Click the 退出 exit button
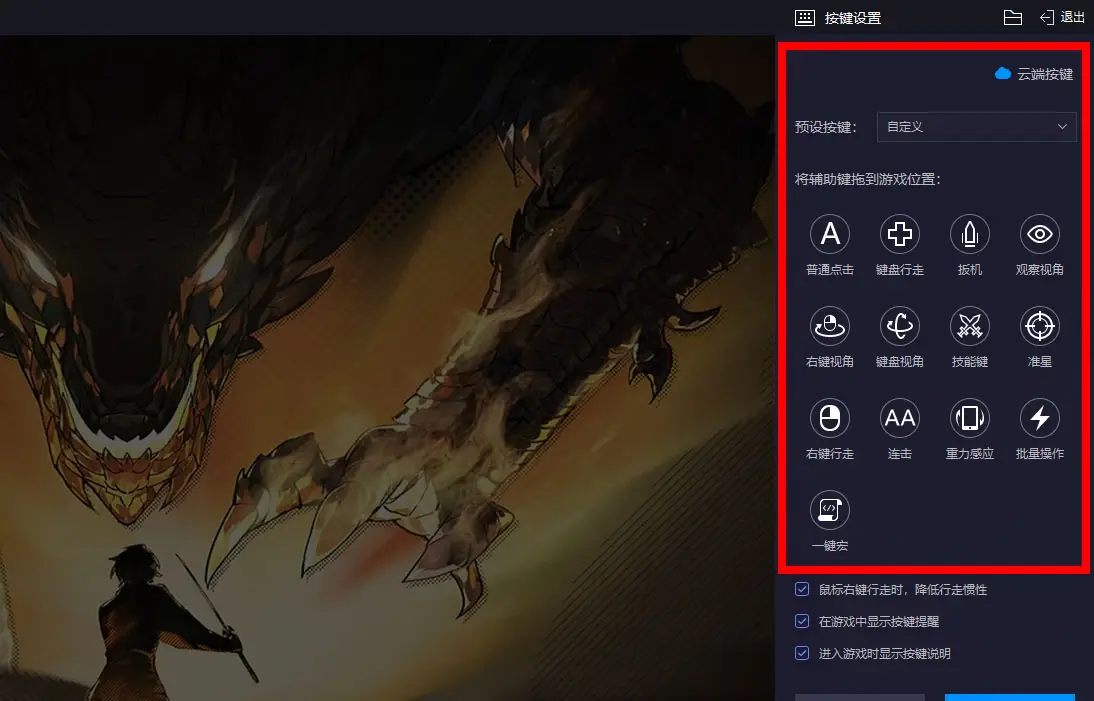Viewport: 1094px width, 701px height. 1062,17
